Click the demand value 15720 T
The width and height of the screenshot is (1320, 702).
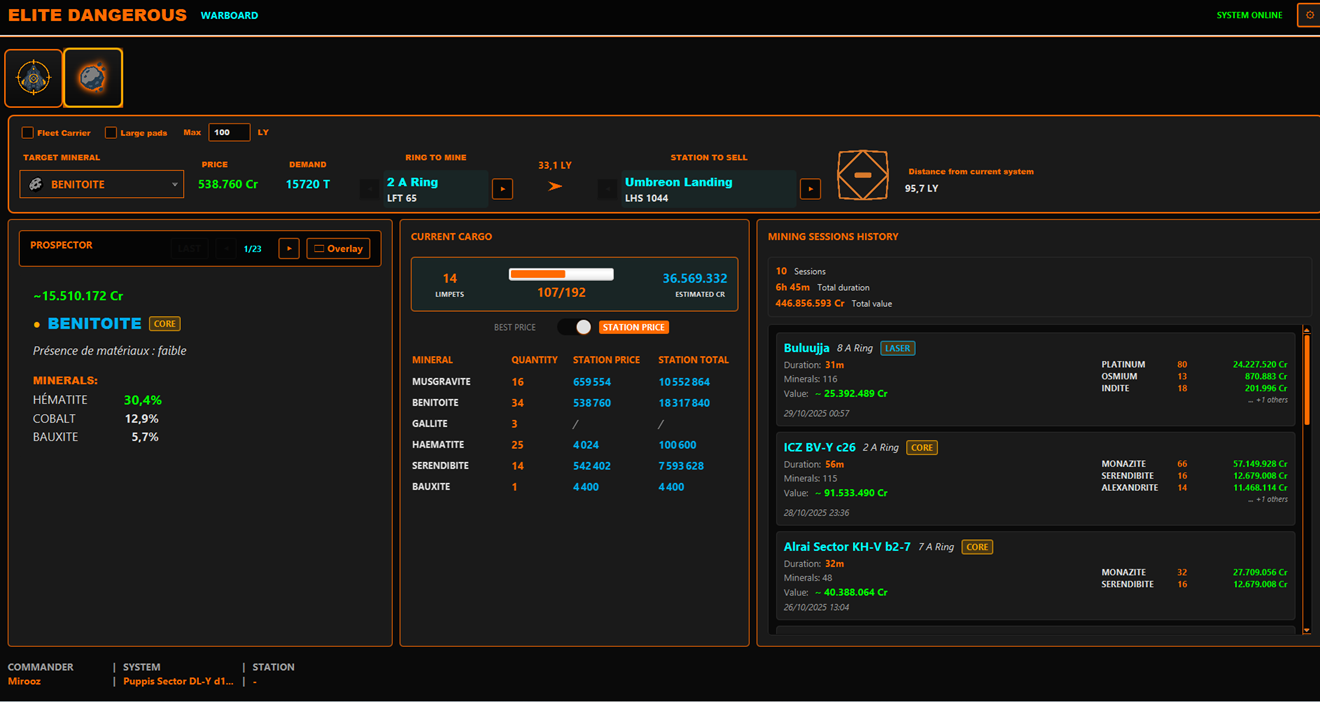point(307,184)
